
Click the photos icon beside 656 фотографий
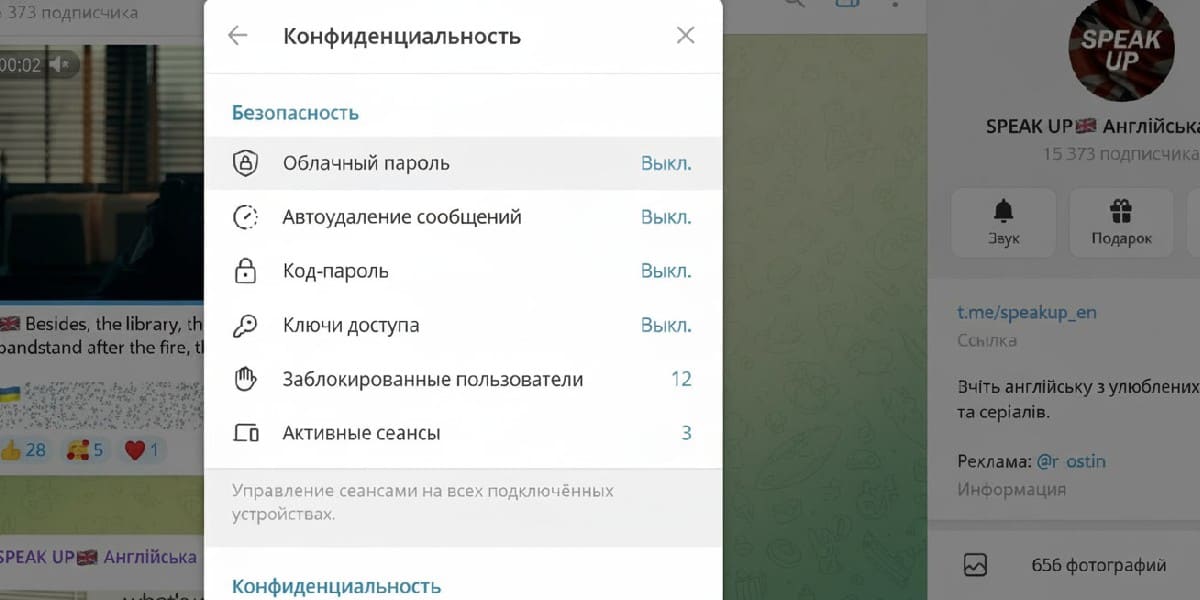[x=975, y=565]
